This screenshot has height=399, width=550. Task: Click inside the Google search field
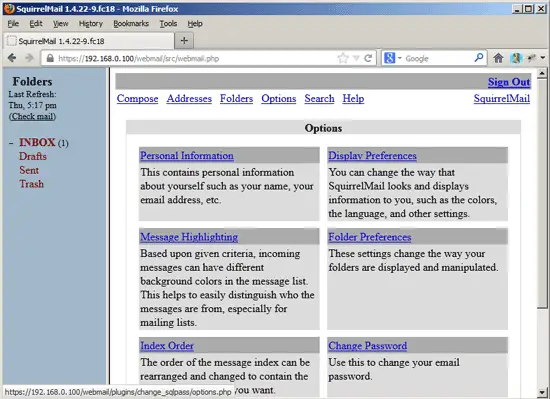438,58
